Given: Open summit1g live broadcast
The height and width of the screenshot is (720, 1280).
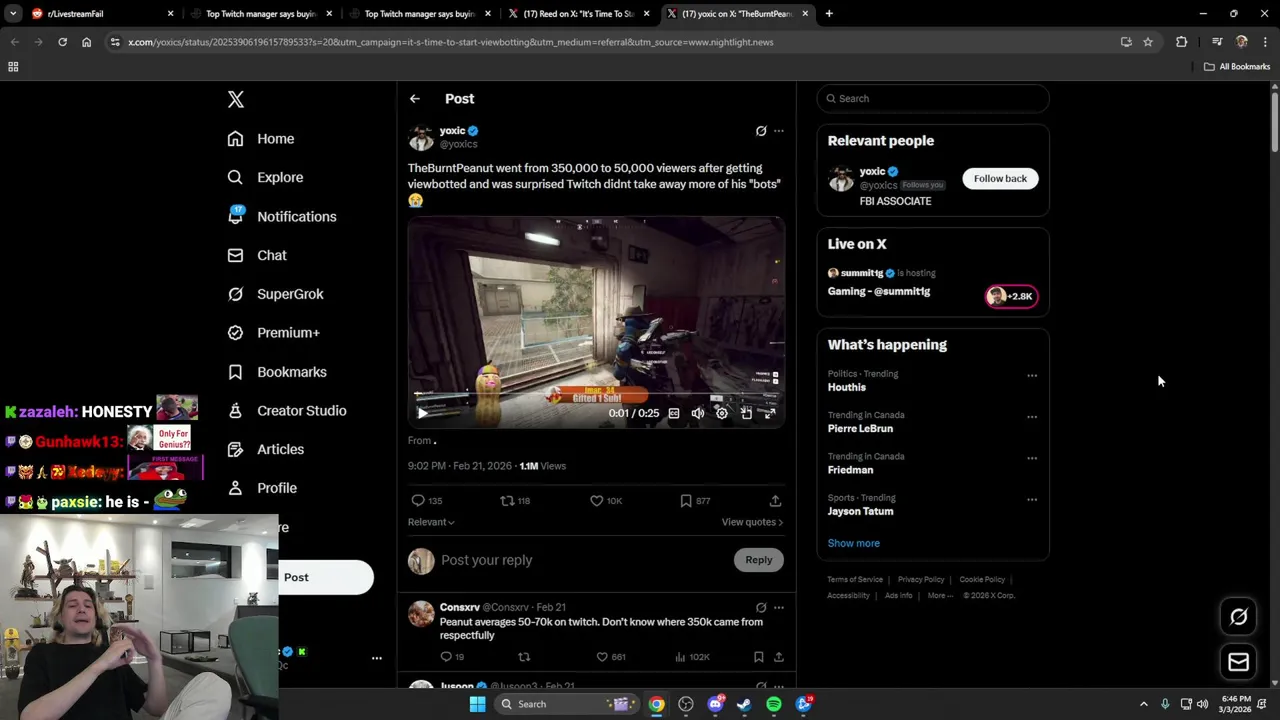Looking at the screenshot, I should 932,282.
